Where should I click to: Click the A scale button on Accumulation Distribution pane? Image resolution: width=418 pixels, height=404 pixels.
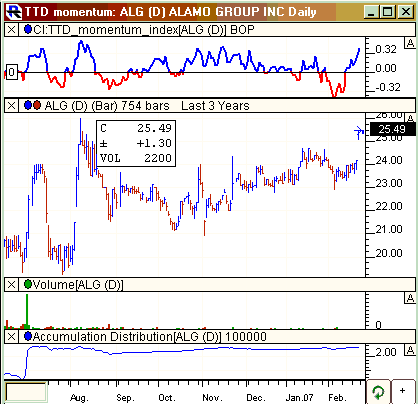(410, 350)
